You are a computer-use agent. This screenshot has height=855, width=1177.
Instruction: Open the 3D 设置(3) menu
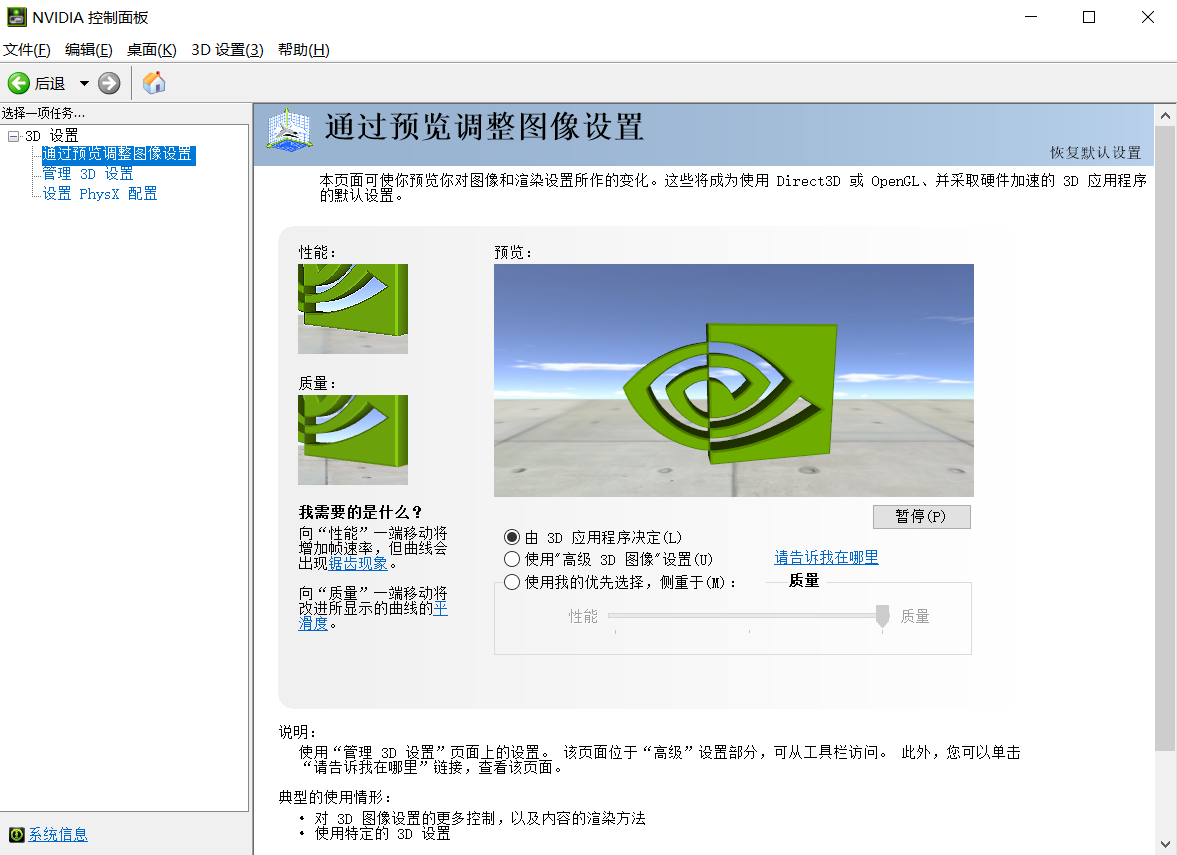227,50
